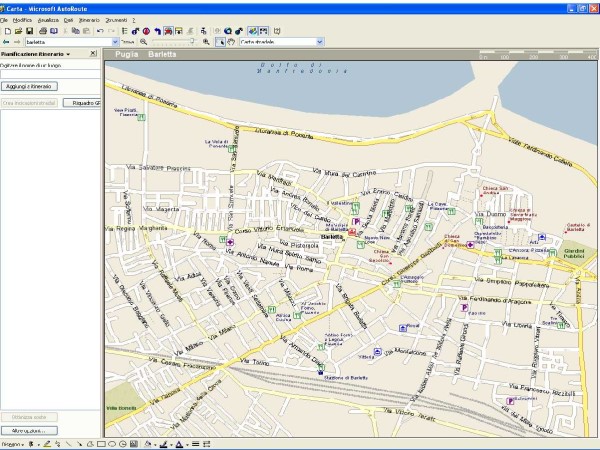Select the hand pan tool
The image size is (600, 450).
(231, 42)
